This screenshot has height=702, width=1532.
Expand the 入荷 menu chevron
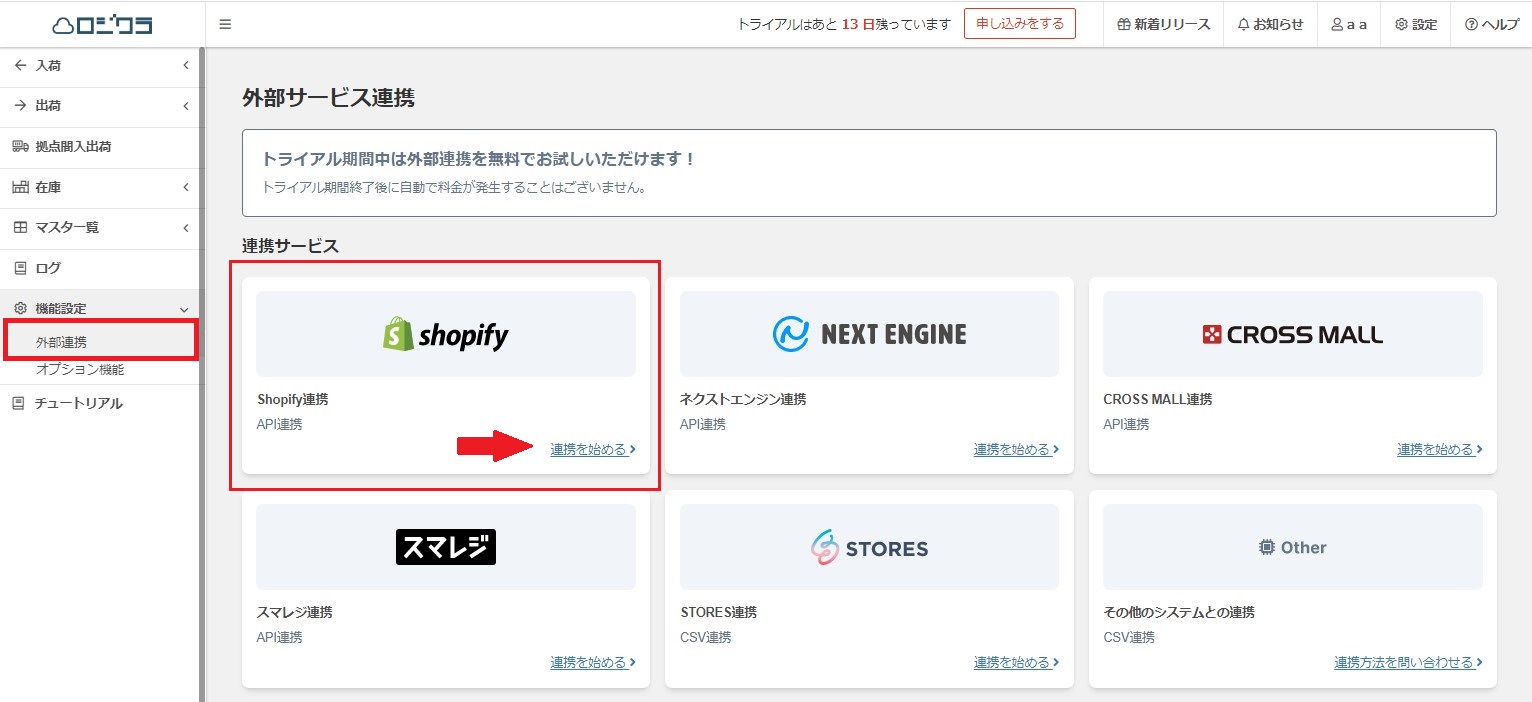[x=185, y=66]
